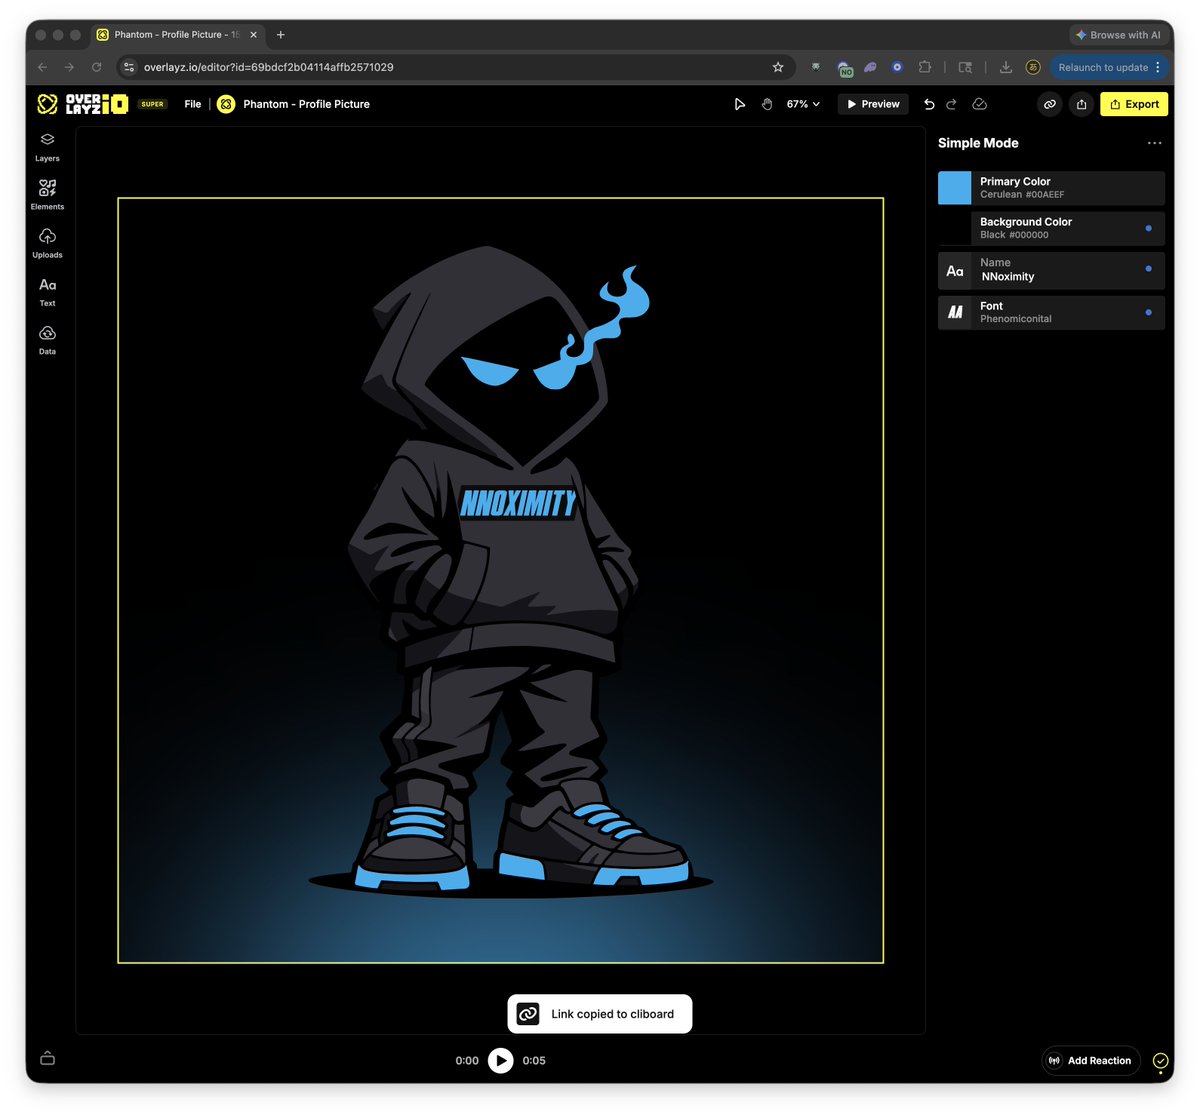The width and height of the screenshot is (1200, 1115).
Task: Open the Data panel
Action: [46, 337]
